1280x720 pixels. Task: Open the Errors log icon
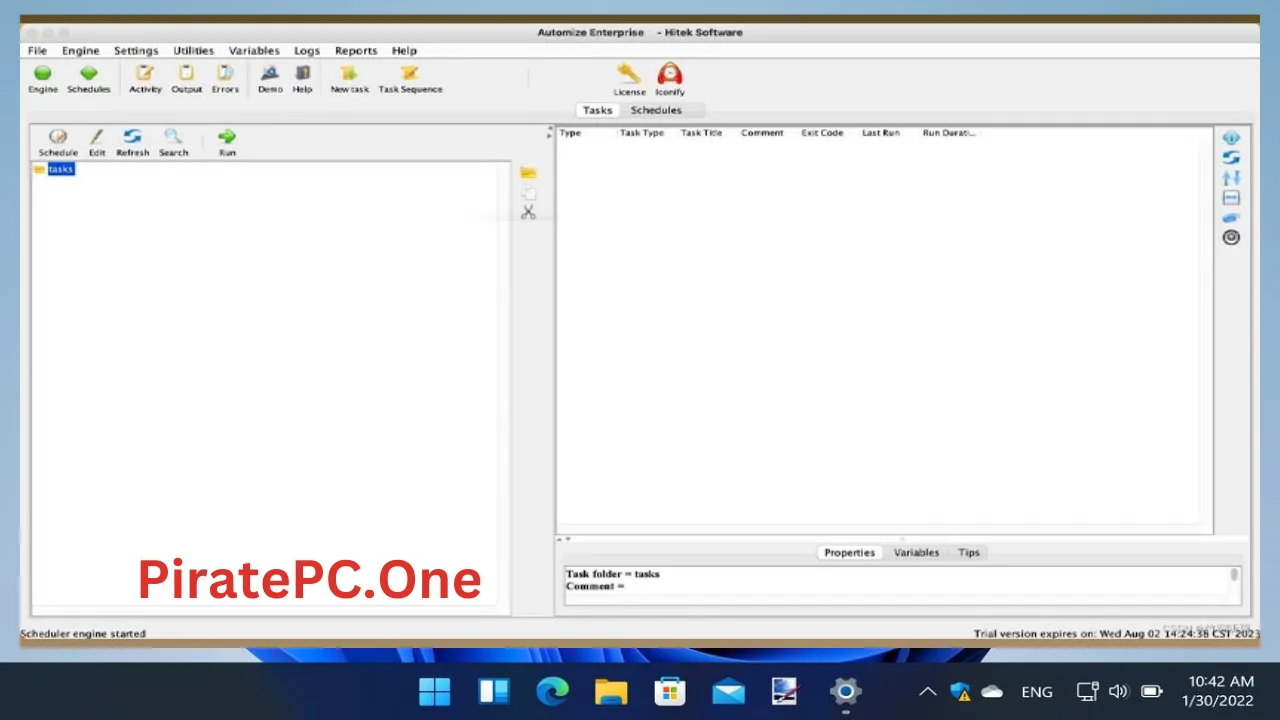pyautogui.click(x=225, y=73)
